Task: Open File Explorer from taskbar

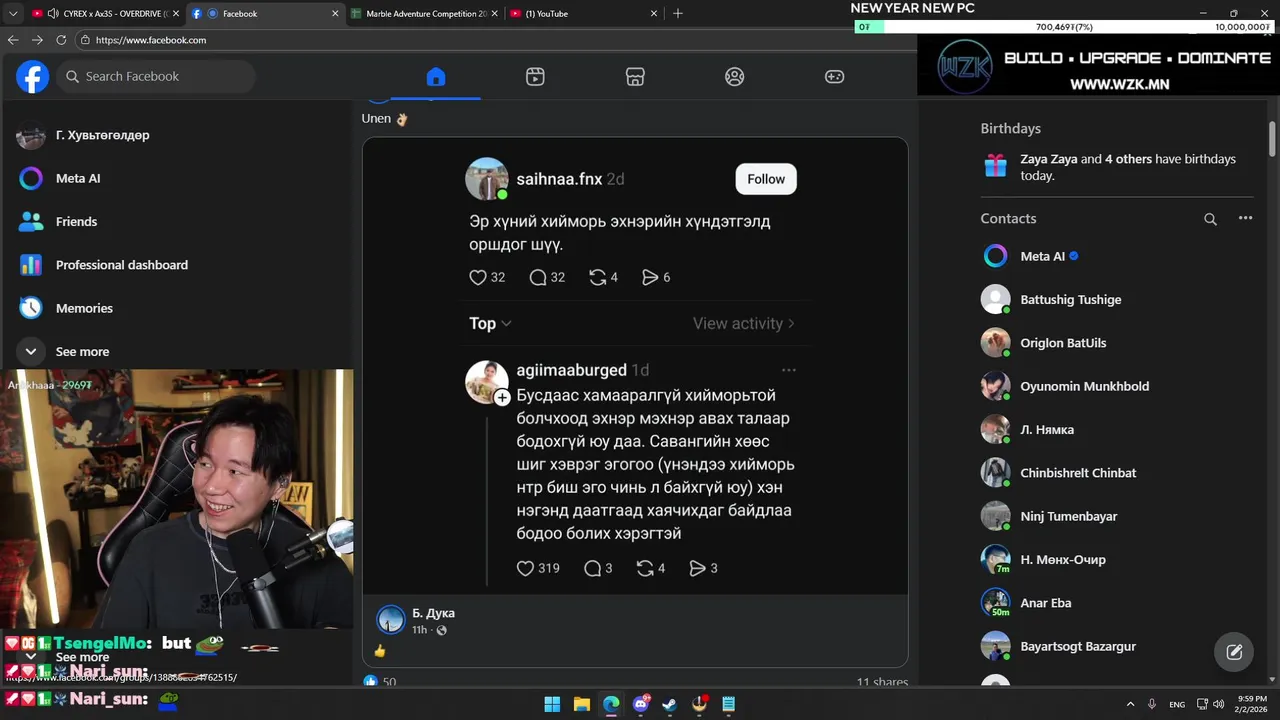Action: click(582, 704)
